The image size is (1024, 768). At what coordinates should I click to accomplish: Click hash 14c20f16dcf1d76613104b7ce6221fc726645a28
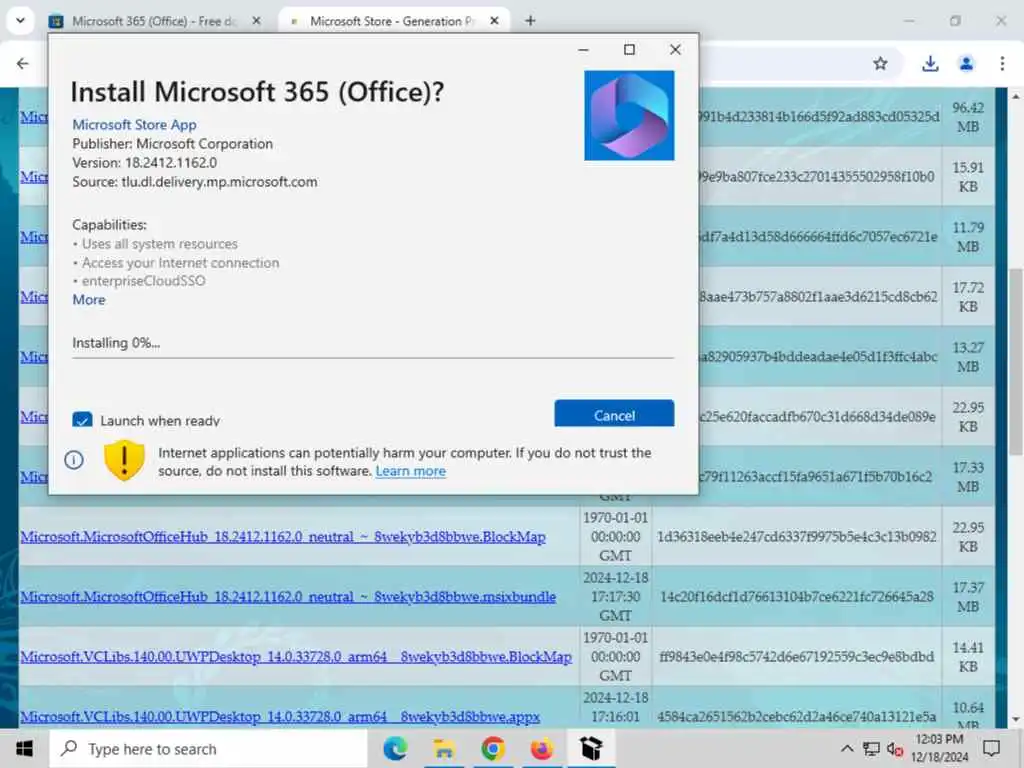[797, 596]
